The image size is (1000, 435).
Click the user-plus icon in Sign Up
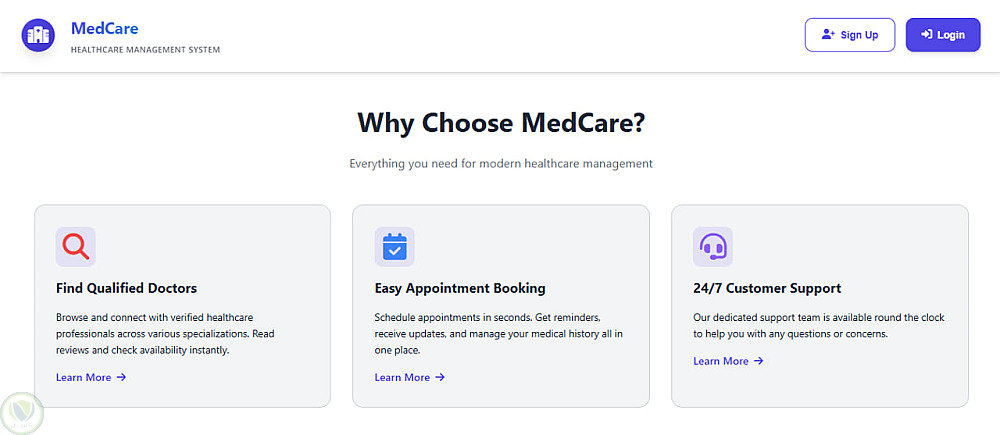click(828, 35)
